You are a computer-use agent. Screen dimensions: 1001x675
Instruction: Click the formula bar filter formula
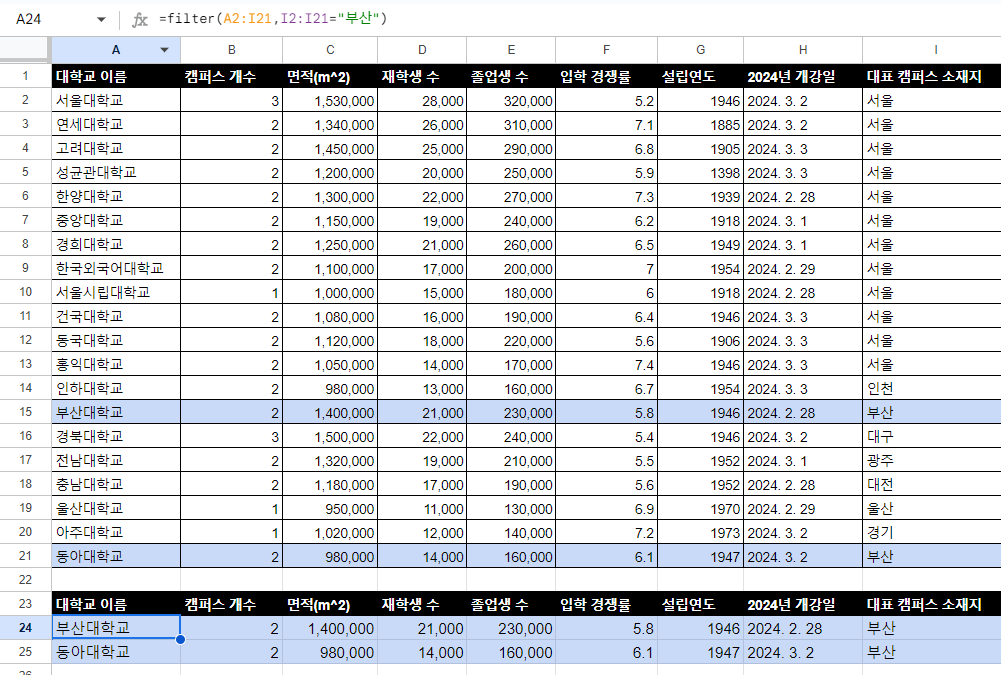(x=273, y=19)
